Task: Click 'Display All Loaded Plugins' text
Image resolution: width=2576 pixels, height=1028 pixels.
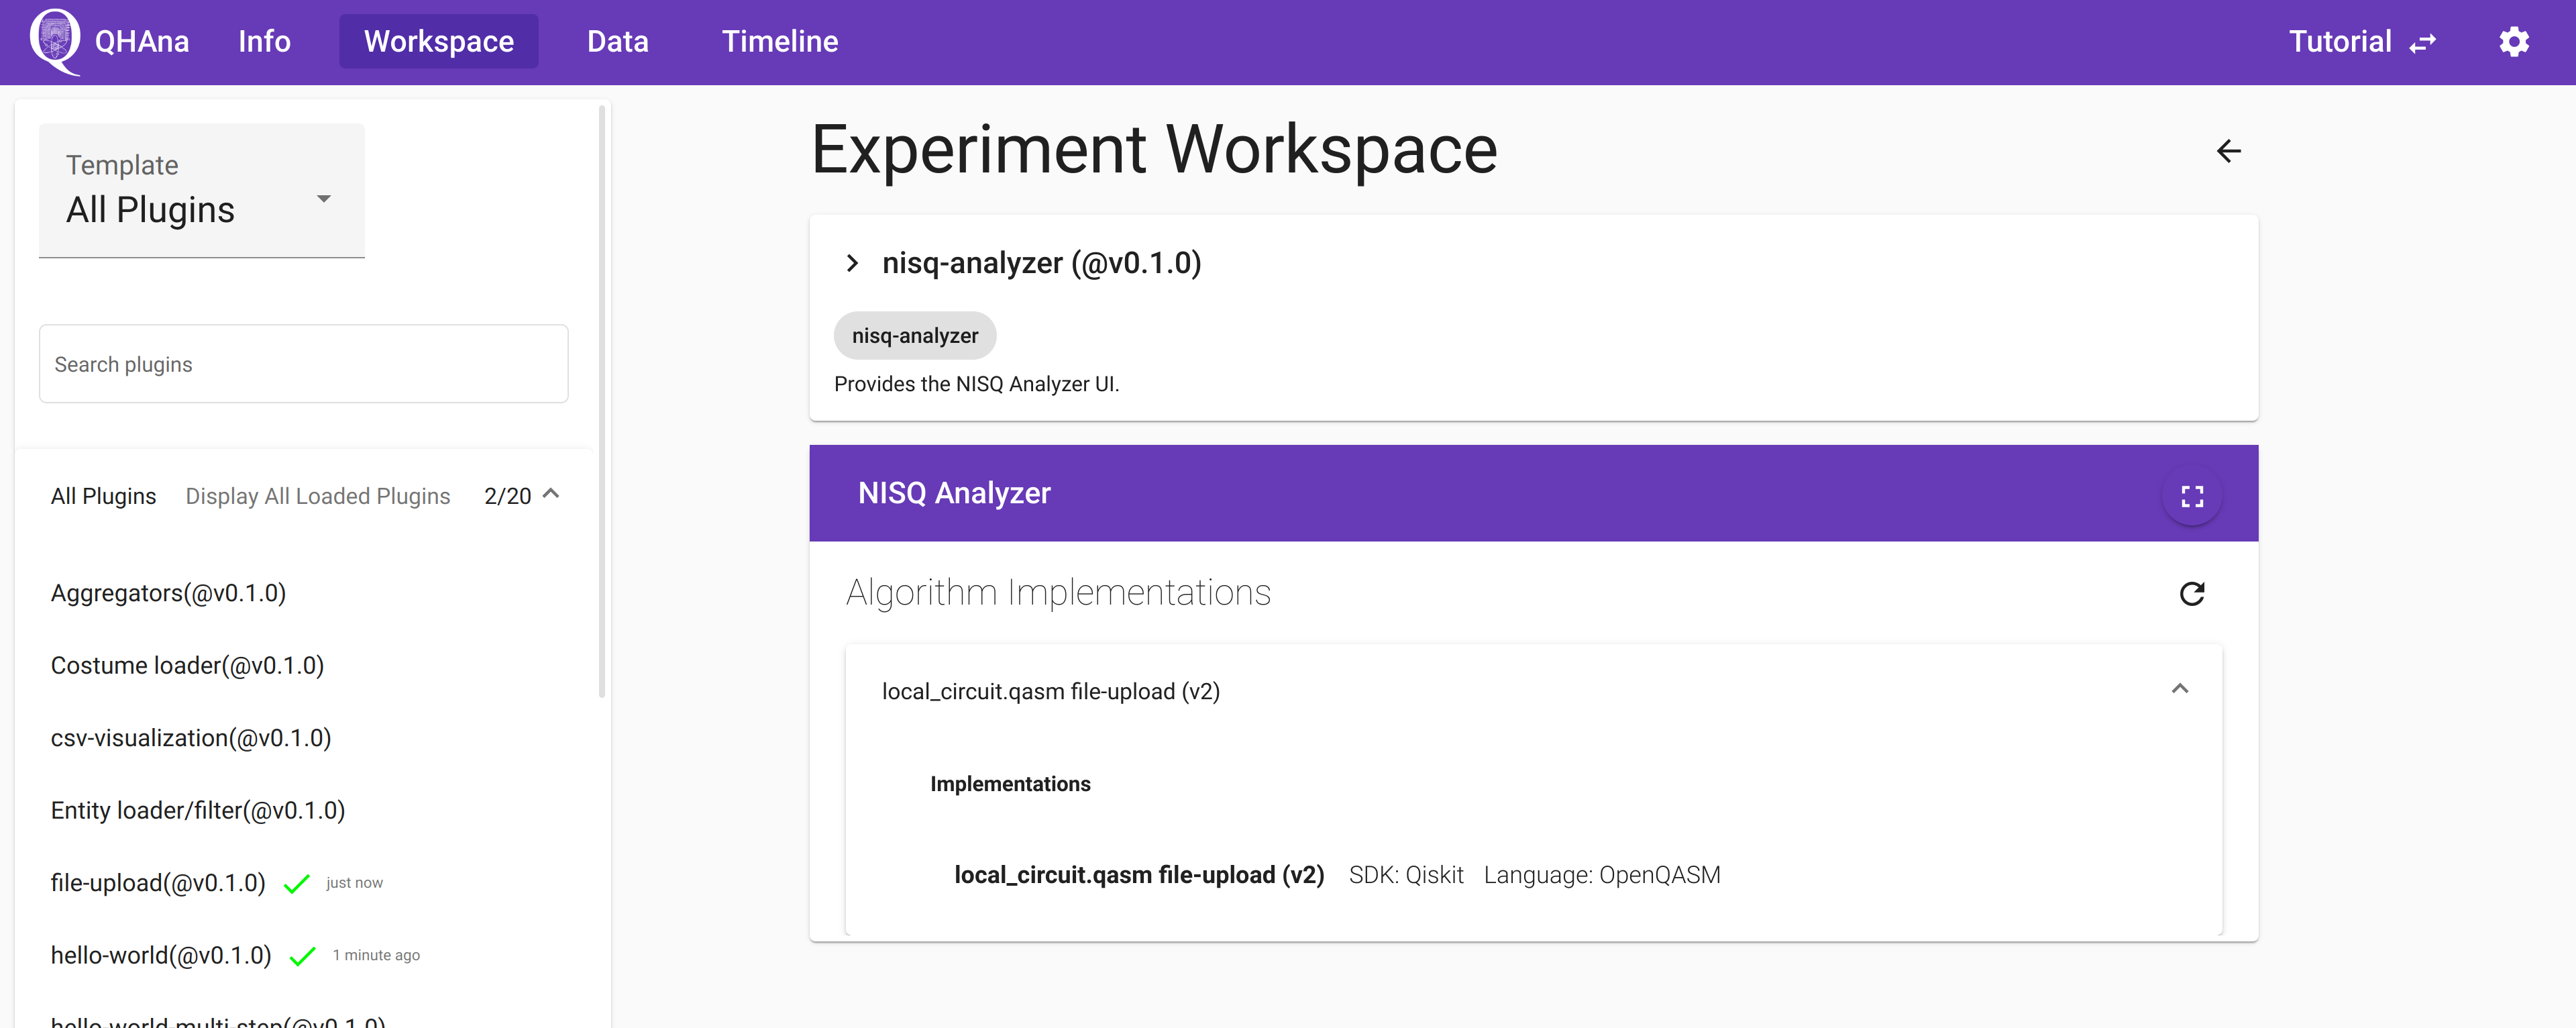Action: (x=318, y=496)
